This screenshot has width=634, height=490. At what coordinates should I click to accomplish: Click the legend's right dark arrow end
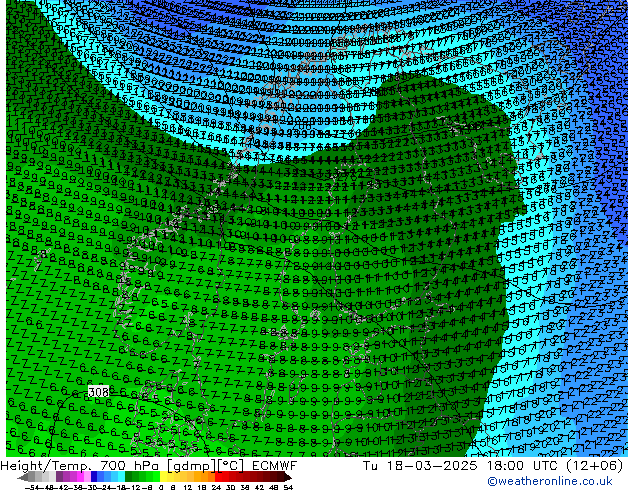288,477
